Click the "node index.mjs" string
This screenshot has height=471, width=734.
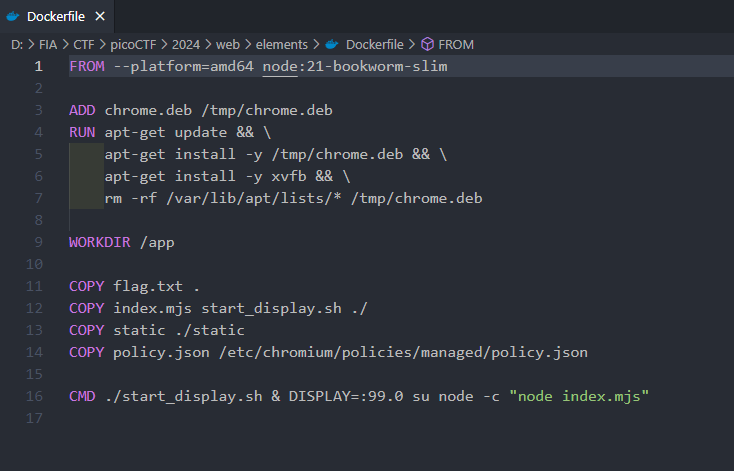click(579, 397)
